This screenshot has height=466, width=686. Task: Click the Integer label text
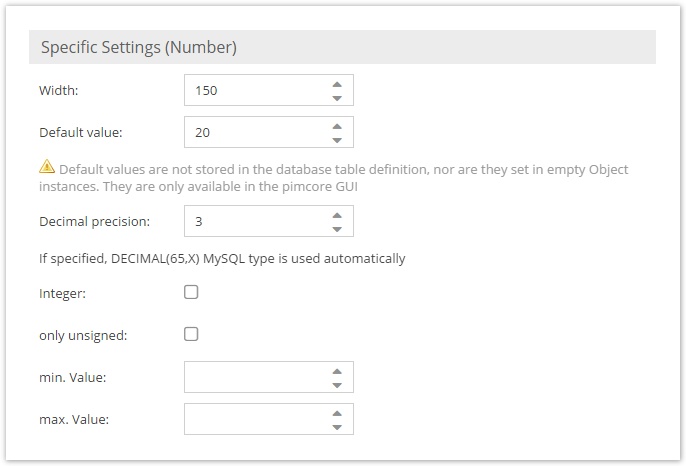(x=62, y=293)
